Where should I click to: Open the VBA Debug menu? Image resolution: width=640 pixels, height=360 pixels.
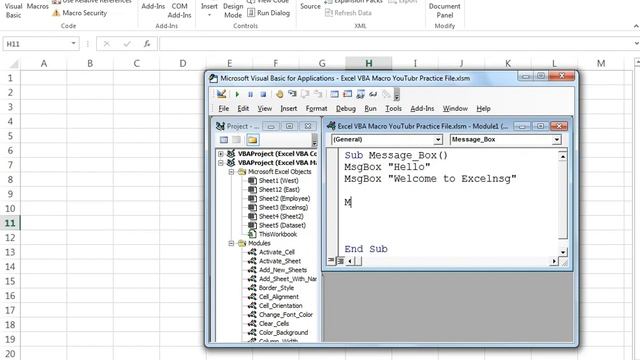tap(346, 109)
